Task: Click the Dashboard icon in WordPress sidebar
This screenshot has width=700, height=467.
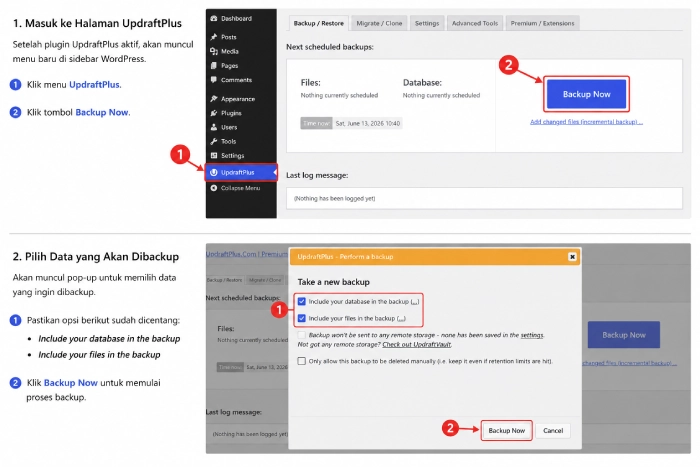Action: [x=214, y=18]
